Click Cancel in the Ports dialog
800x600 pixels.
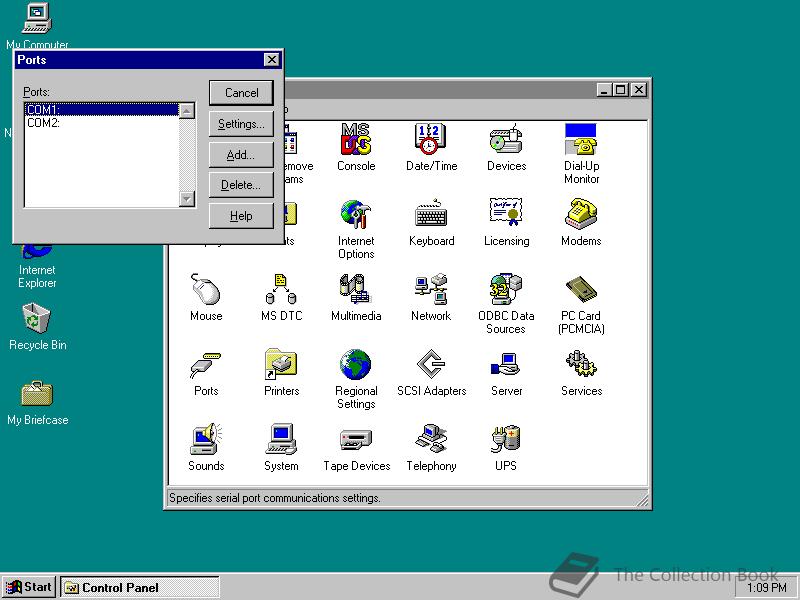coord(241,93)
